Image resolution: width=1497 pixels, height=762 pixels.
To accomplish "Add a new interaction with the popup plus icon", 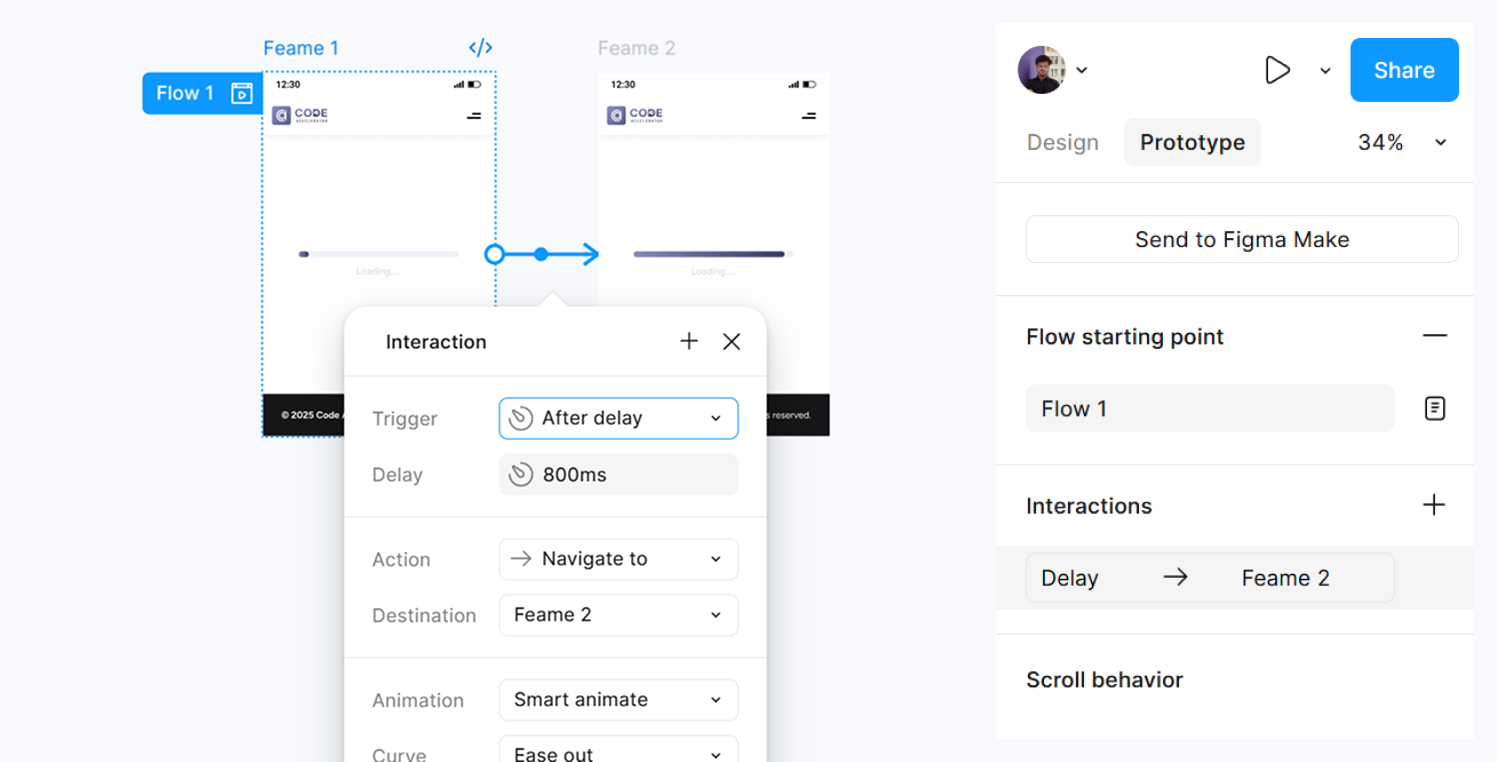I will click(689, 341).
